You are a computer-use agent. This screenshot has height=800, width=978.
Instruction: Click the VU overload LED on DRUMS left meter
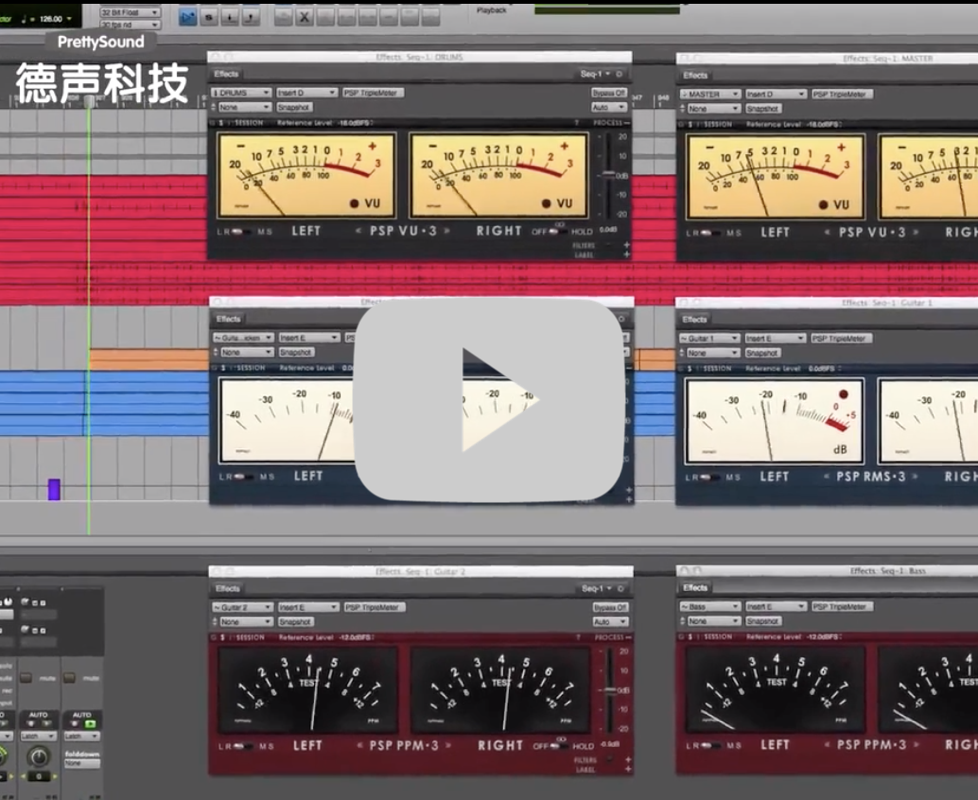tap(354, 203)
